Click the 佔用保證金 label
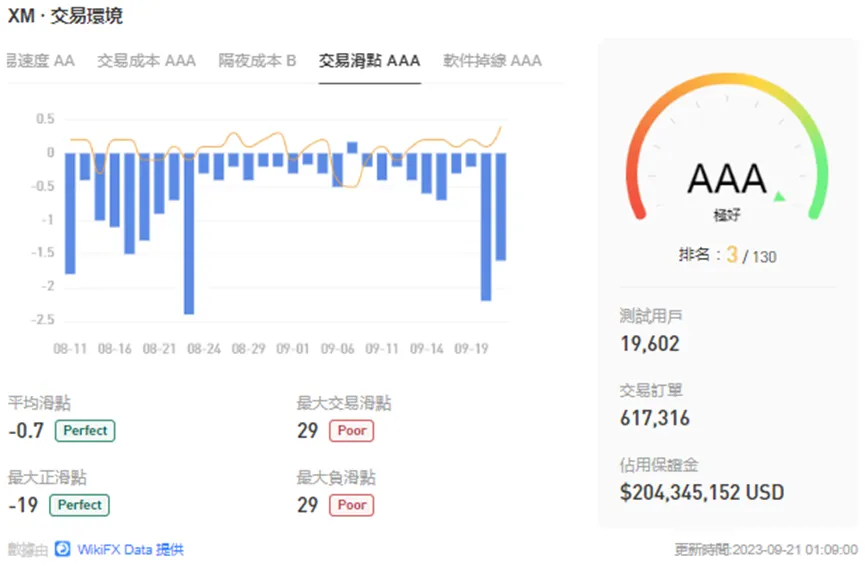The image size is (865, 567). [659, 465]
